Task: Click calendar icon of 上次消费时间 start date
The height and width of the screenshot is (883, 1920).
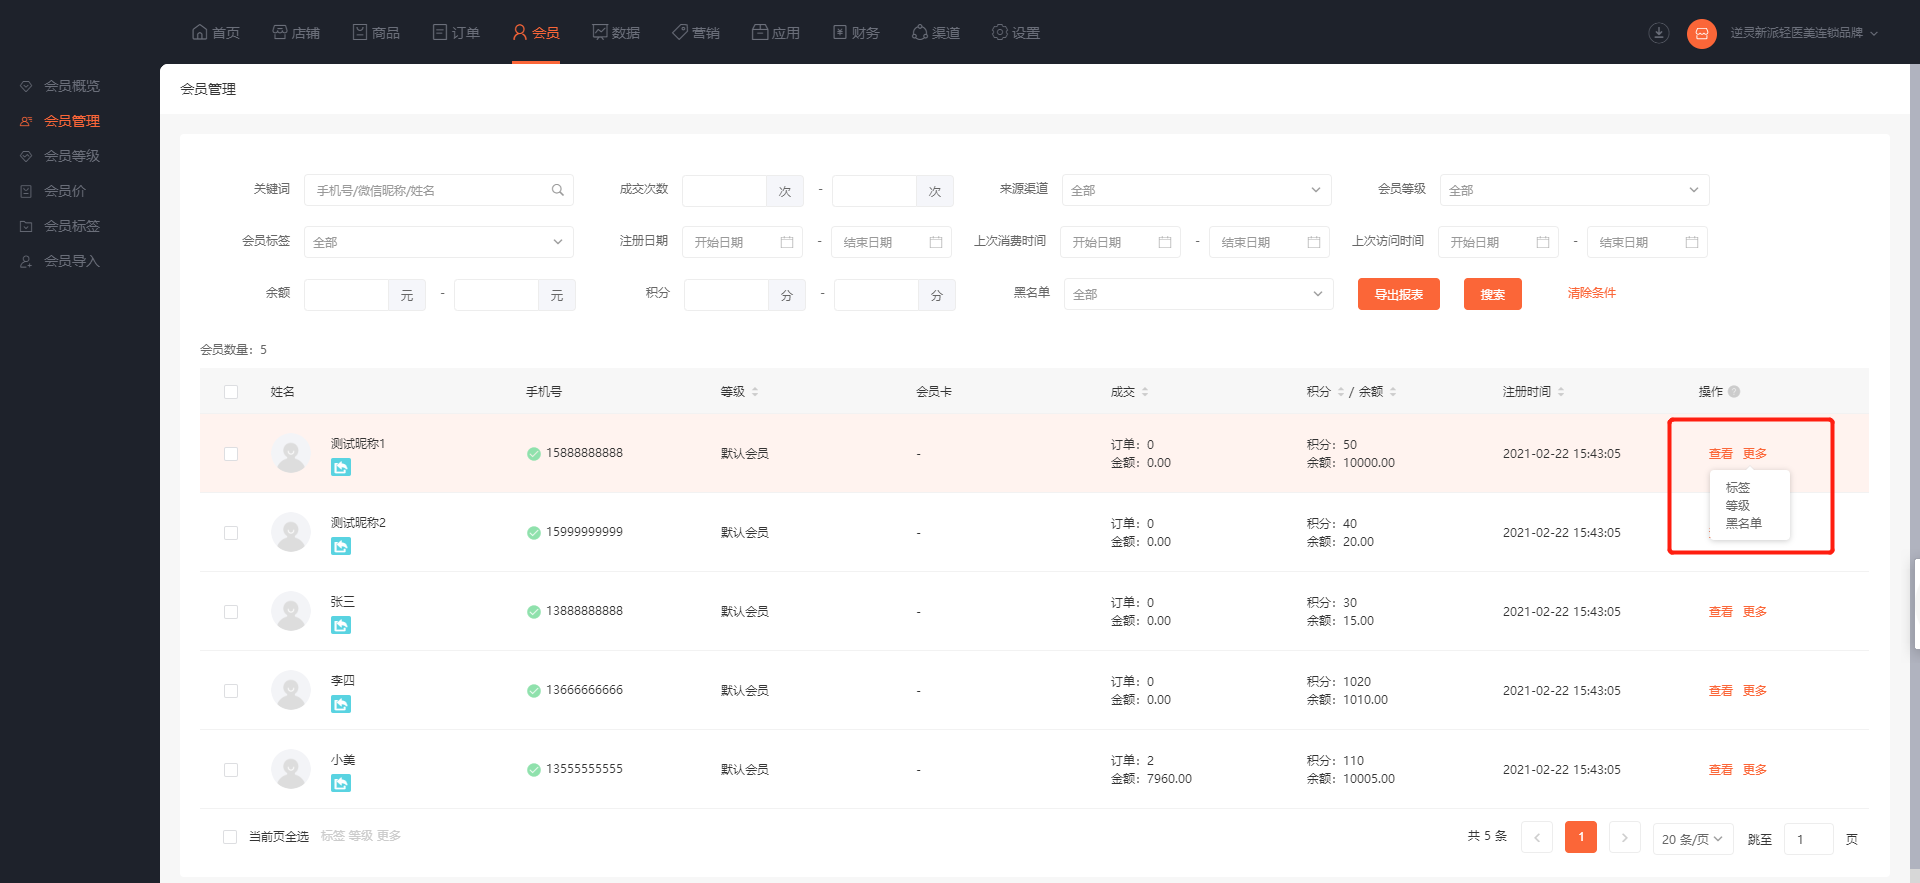Action: click(x=1165, y=242)
